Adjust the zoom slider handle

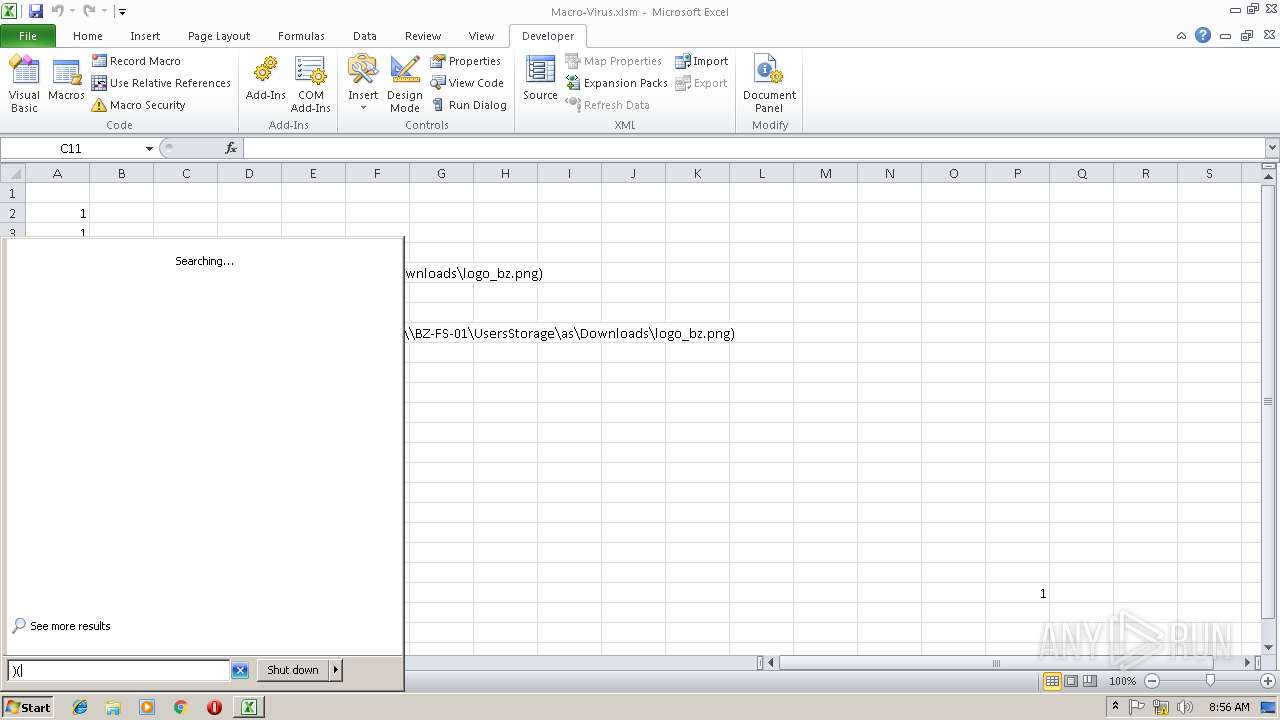pos(1210,681)
